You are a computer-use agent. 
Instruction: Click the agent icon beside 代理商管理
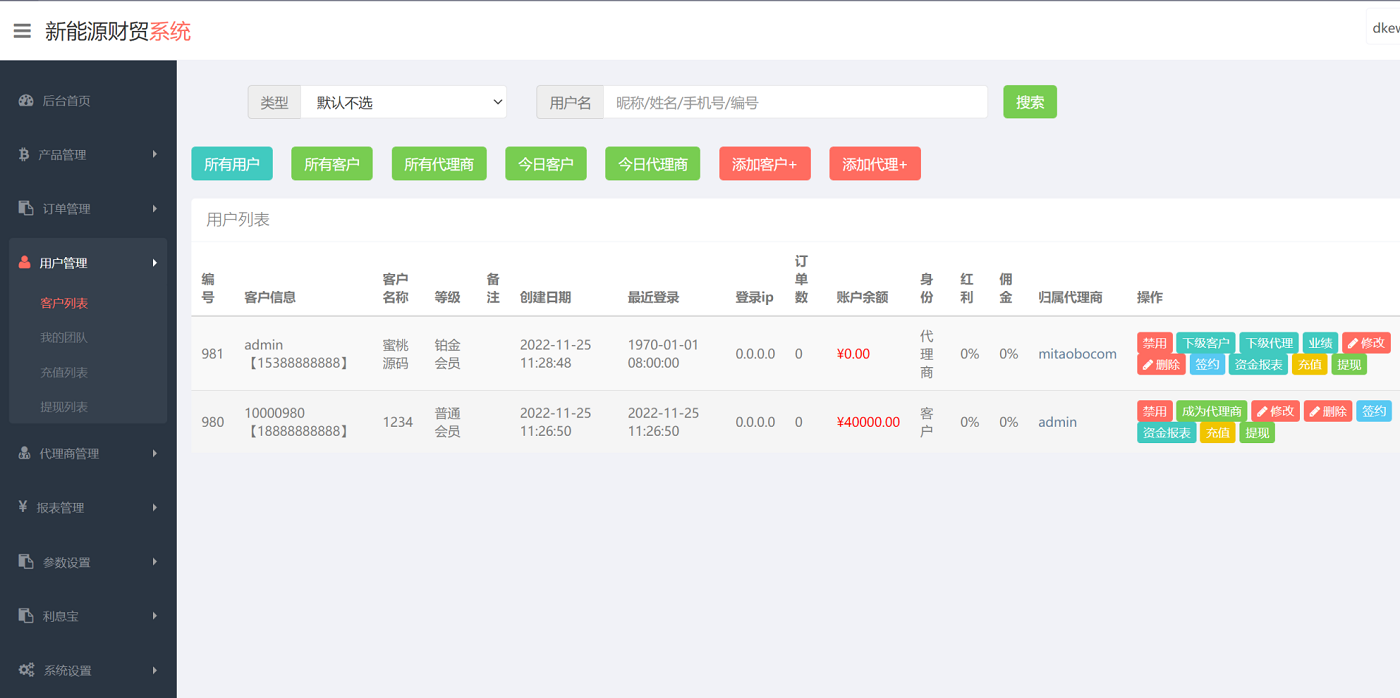pos(25,454)
